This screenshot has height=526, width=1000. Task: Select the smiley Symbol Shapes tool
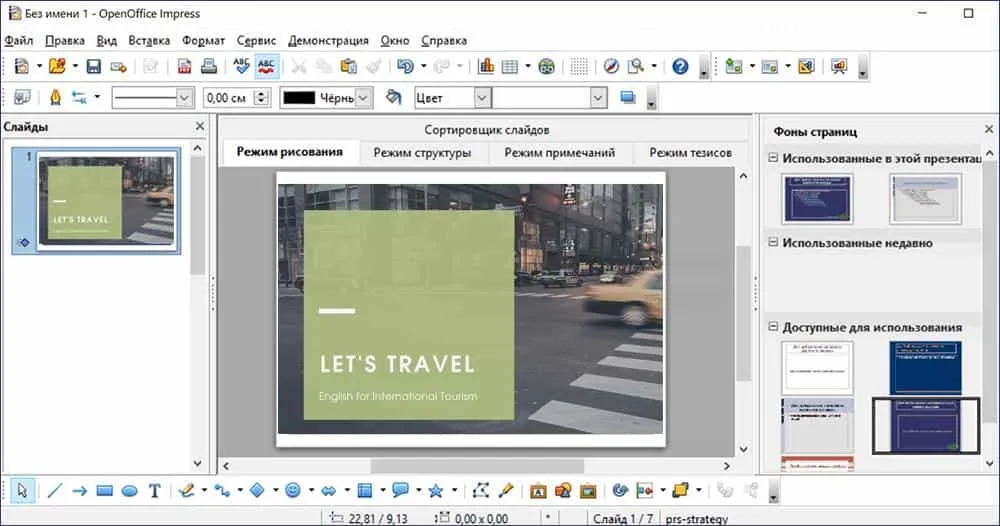click(293, 490)
